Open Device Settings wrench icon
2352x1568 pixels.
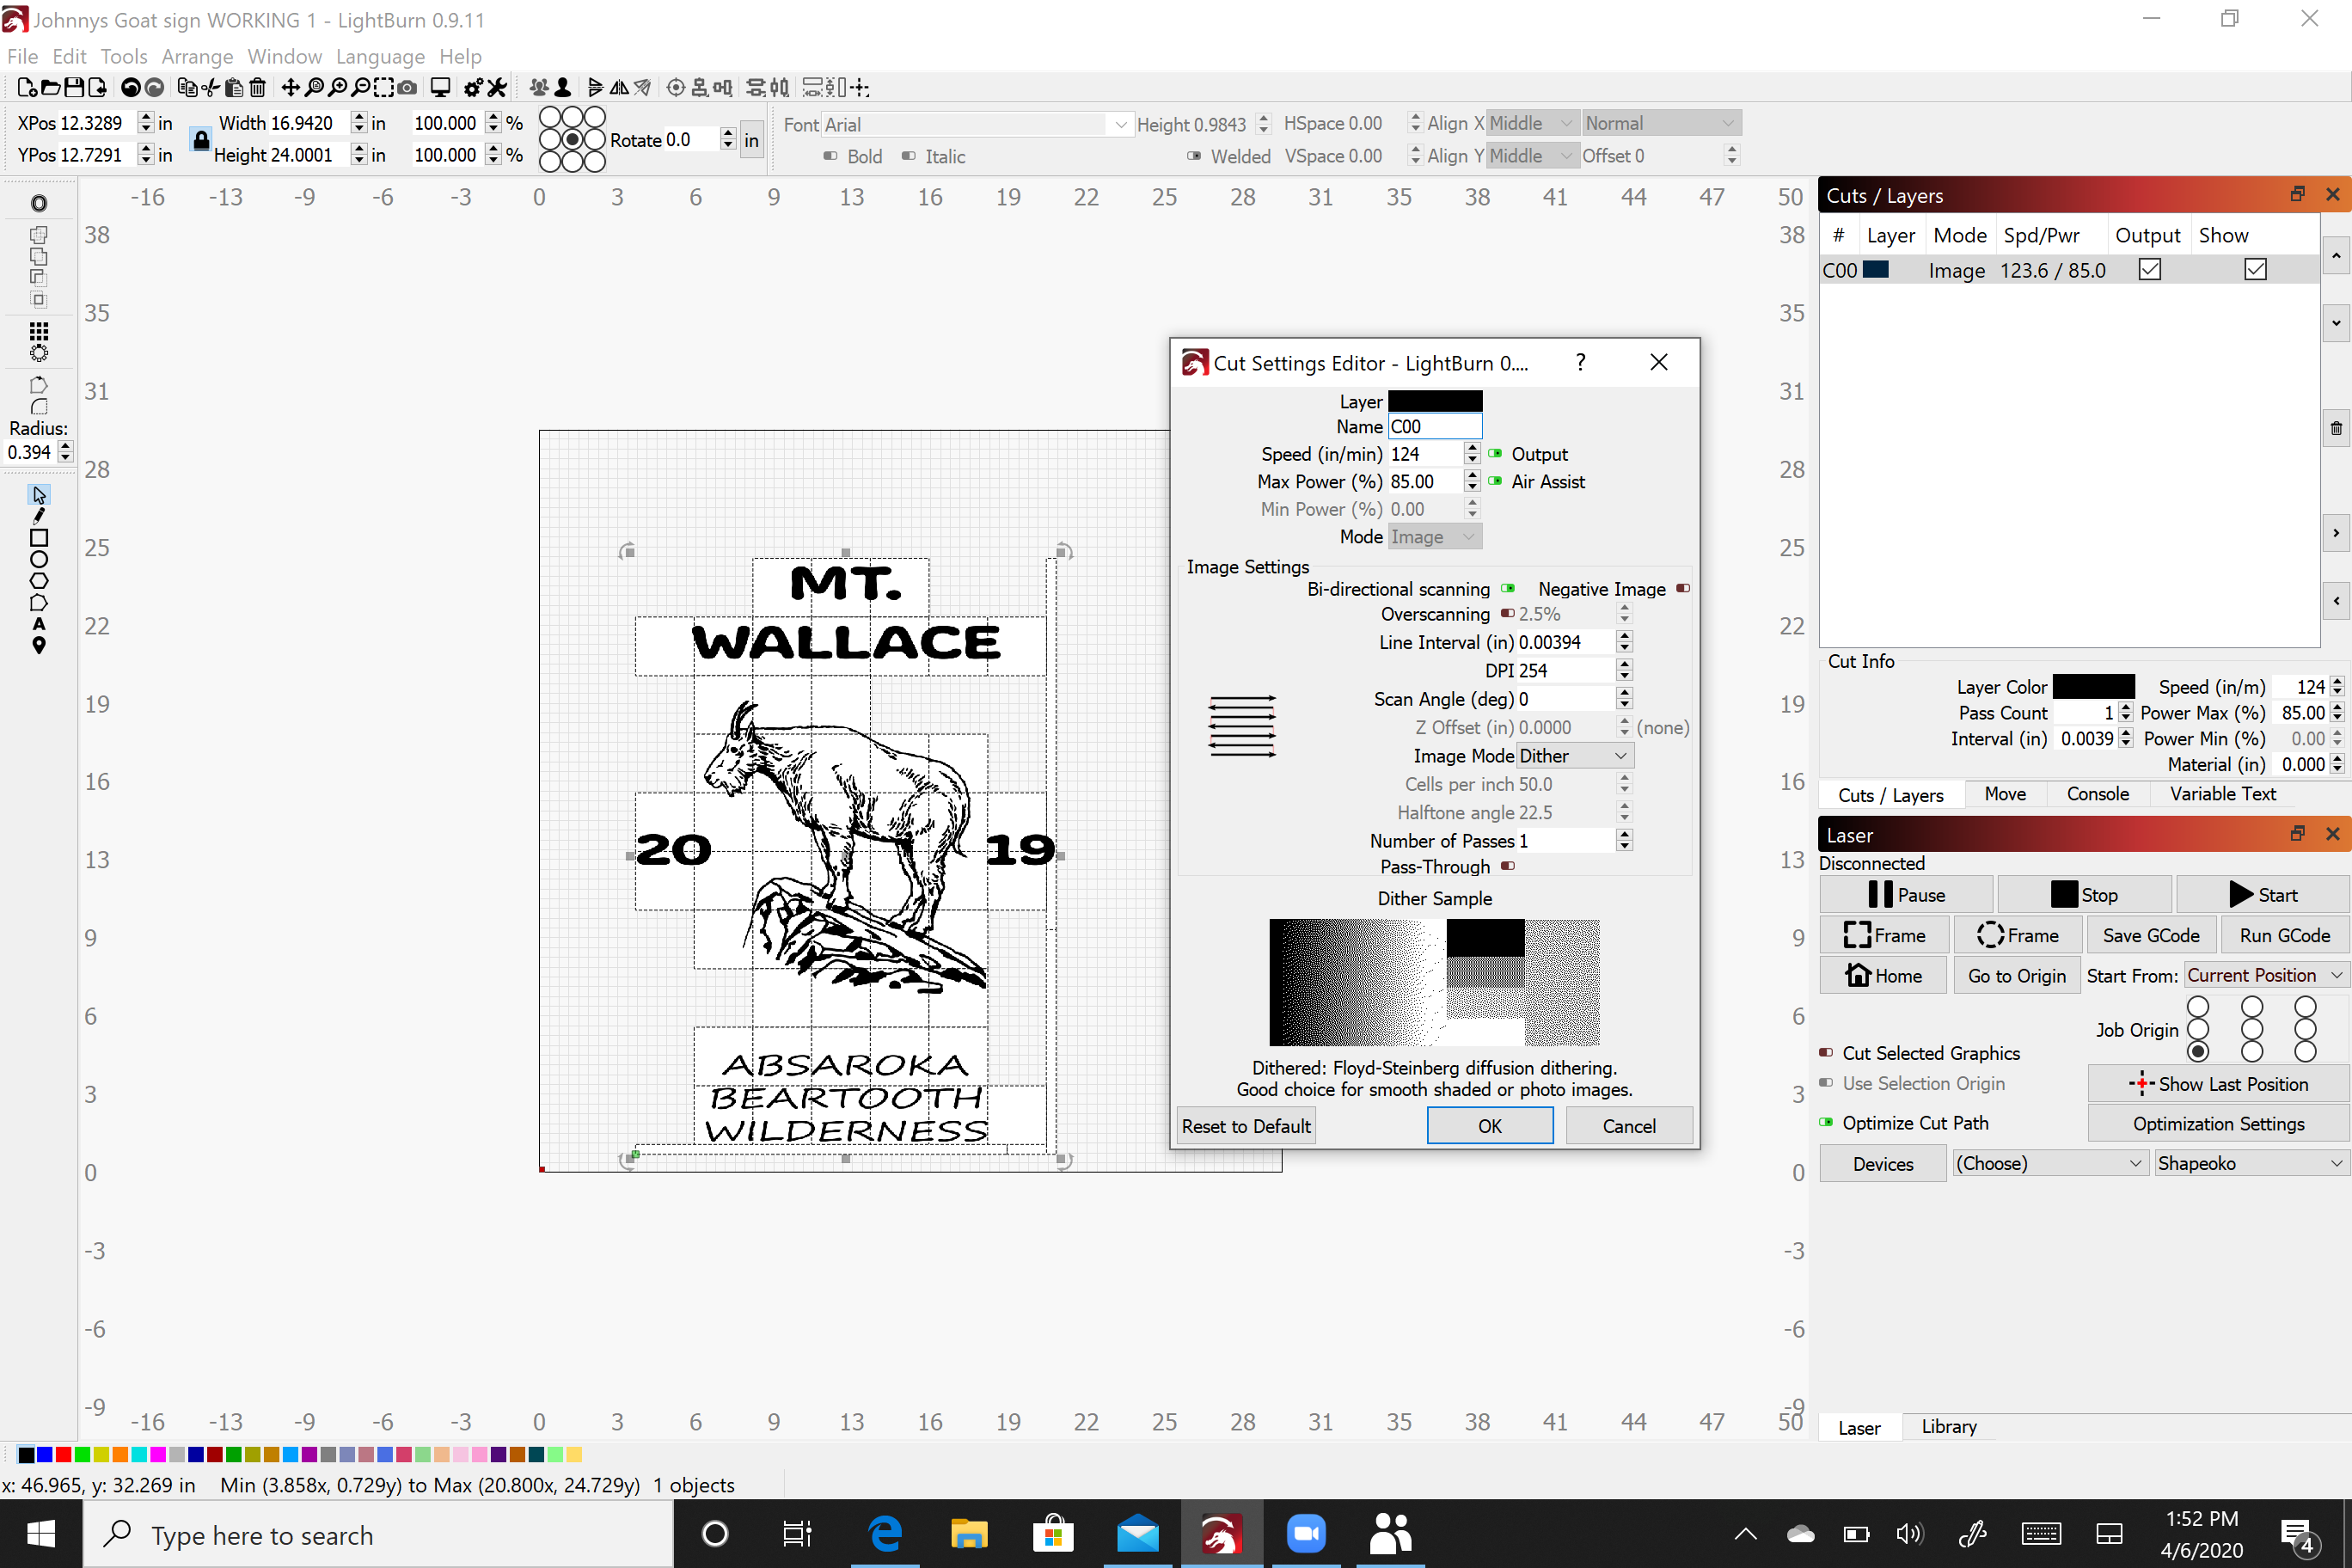[497, 88]
